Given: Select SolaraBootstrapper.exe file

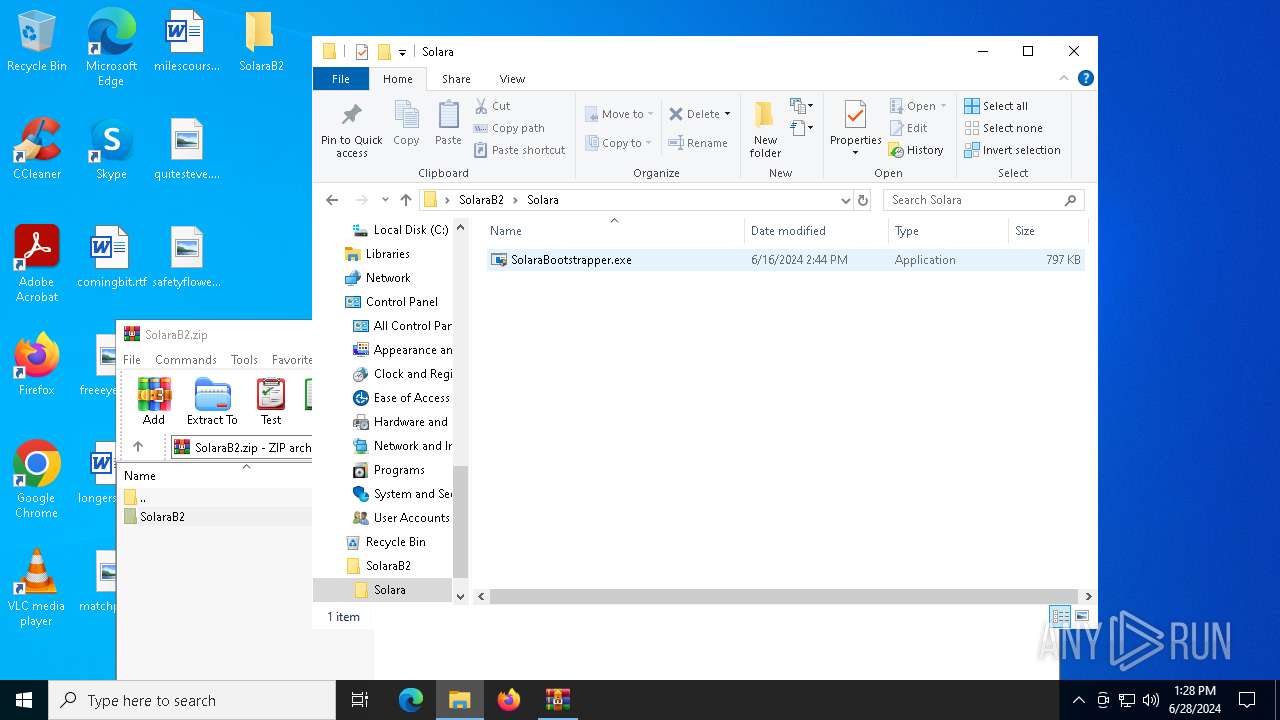Looking at the screenshot, I should (786, 260).
